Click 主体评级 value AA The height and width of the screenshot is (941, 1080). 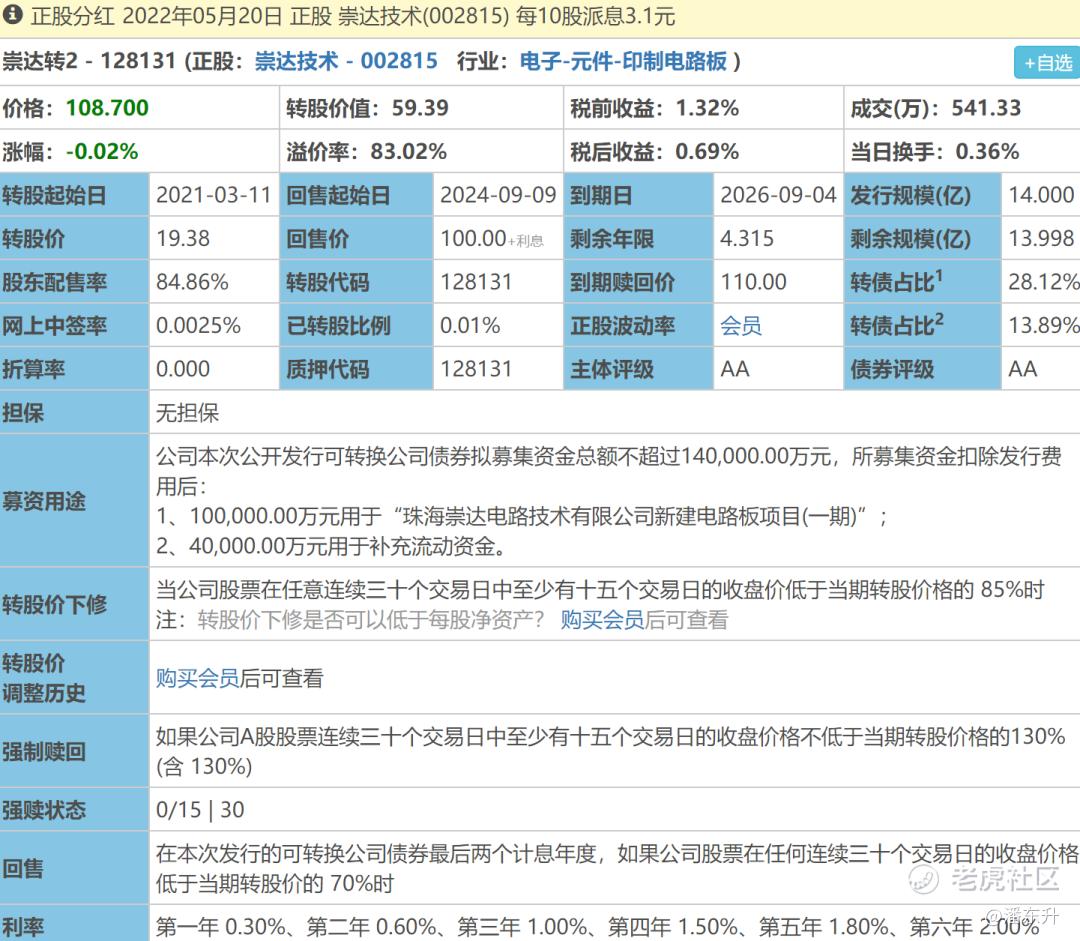coord(735,369)
